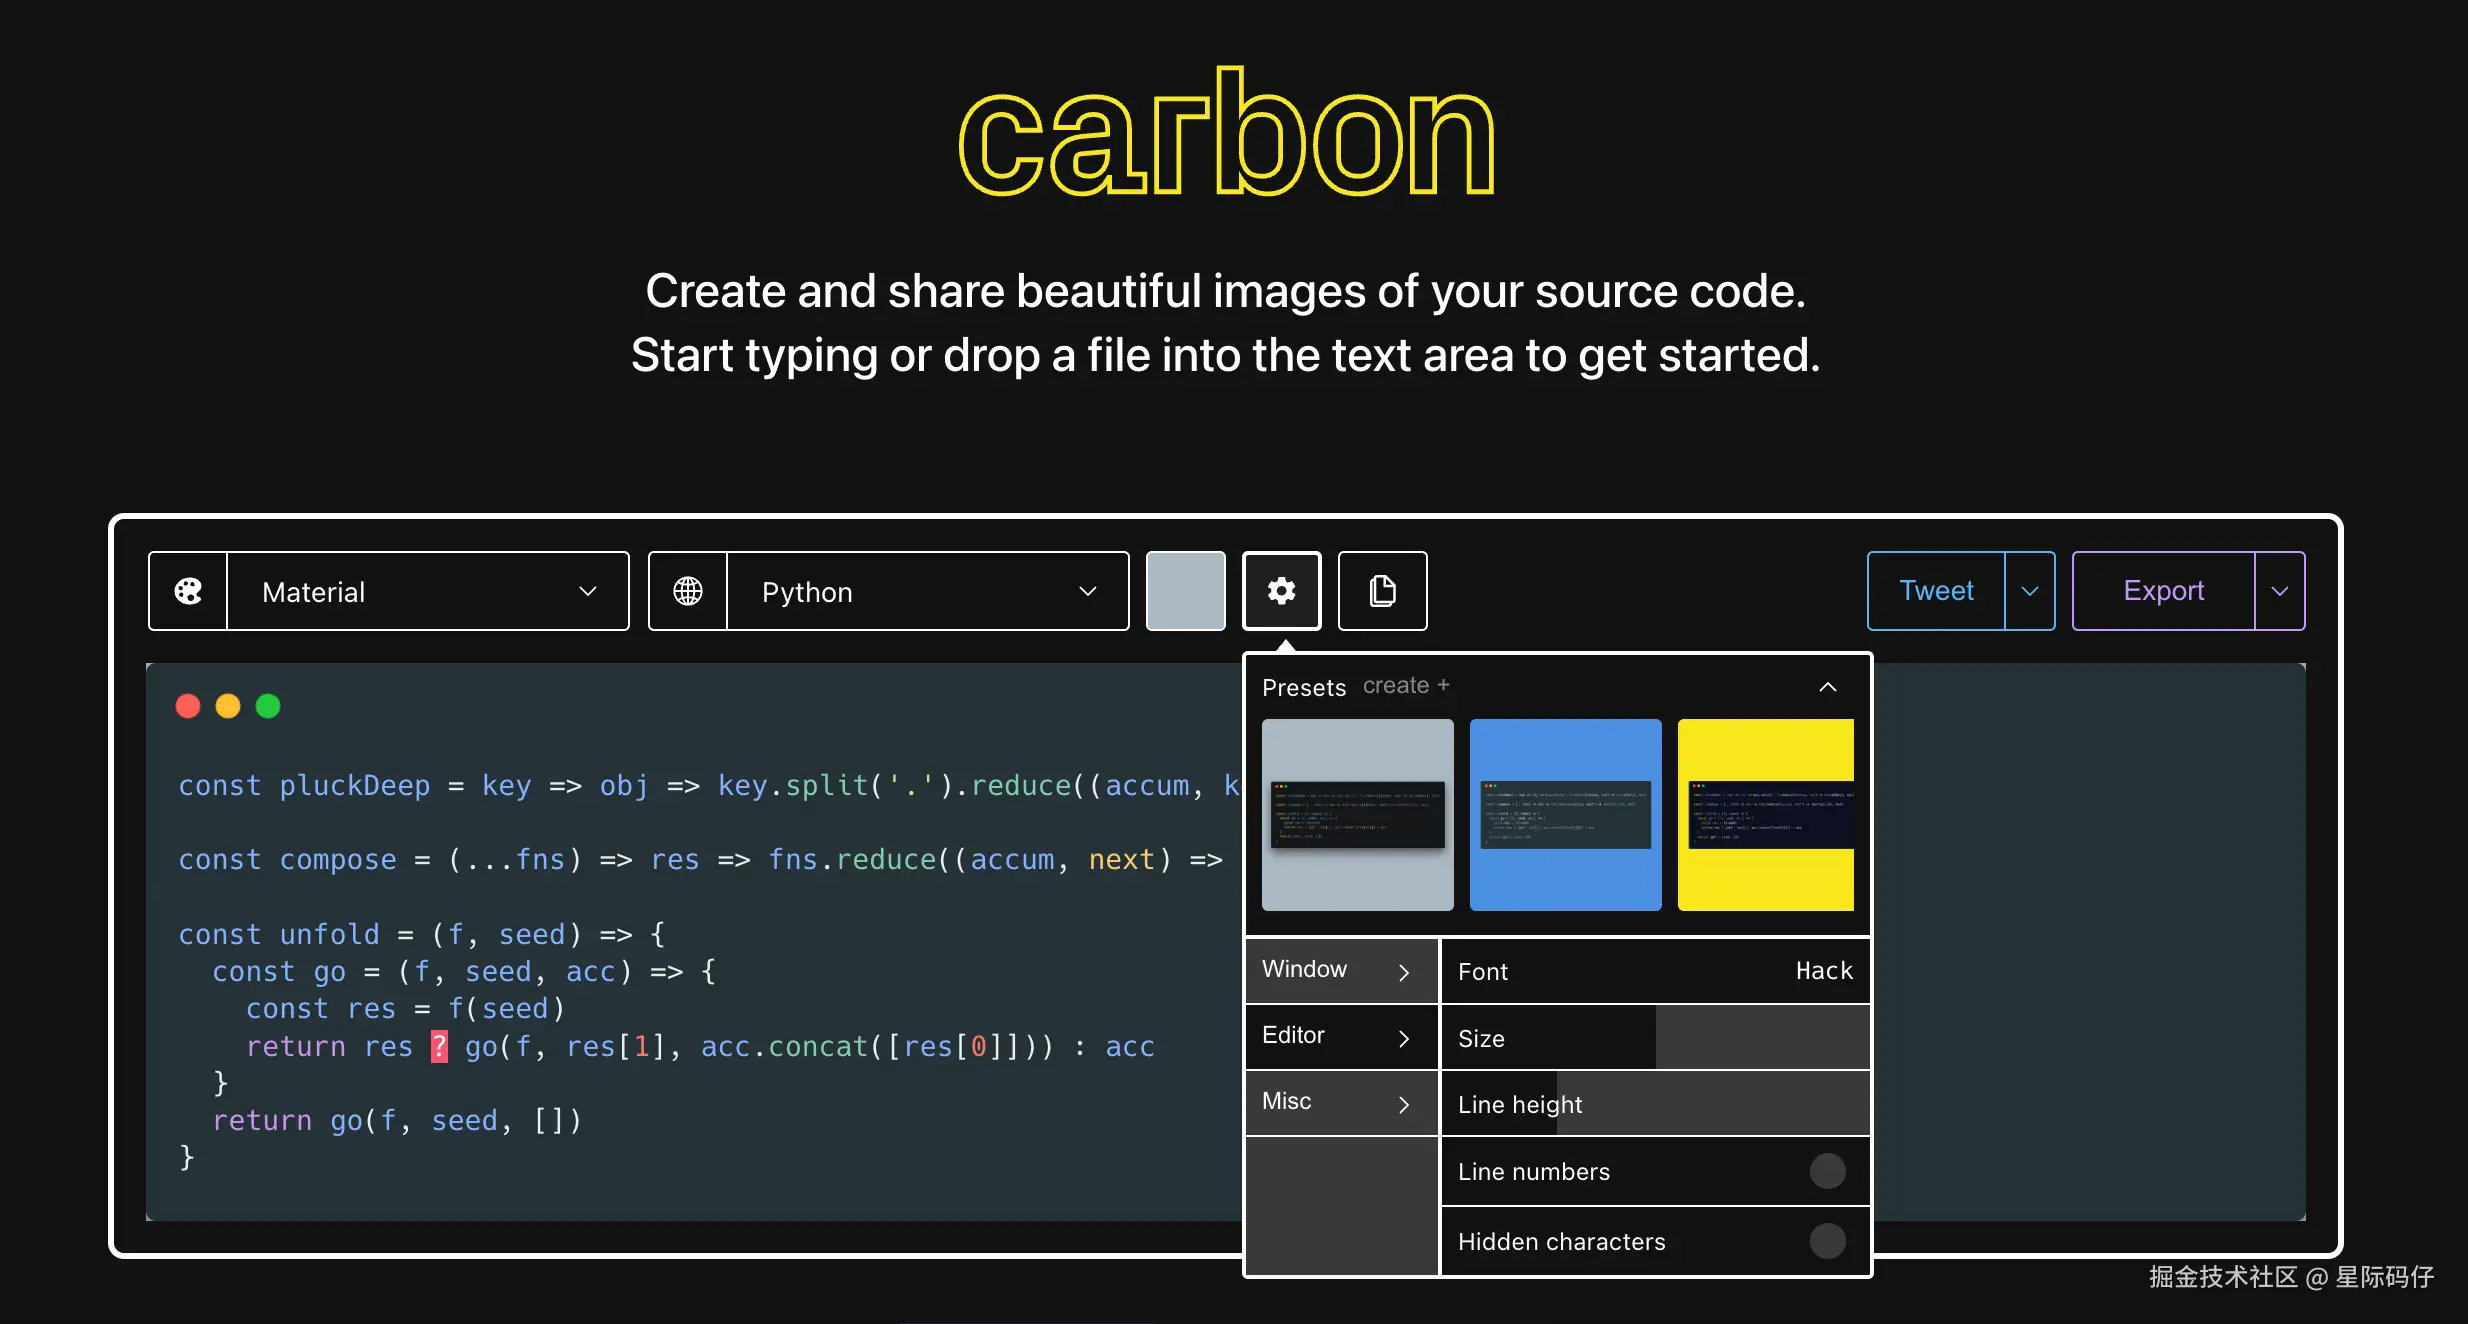Open the gray background color swatch
This screenshot has height=1324, width=2468.
pos(1185,591)
